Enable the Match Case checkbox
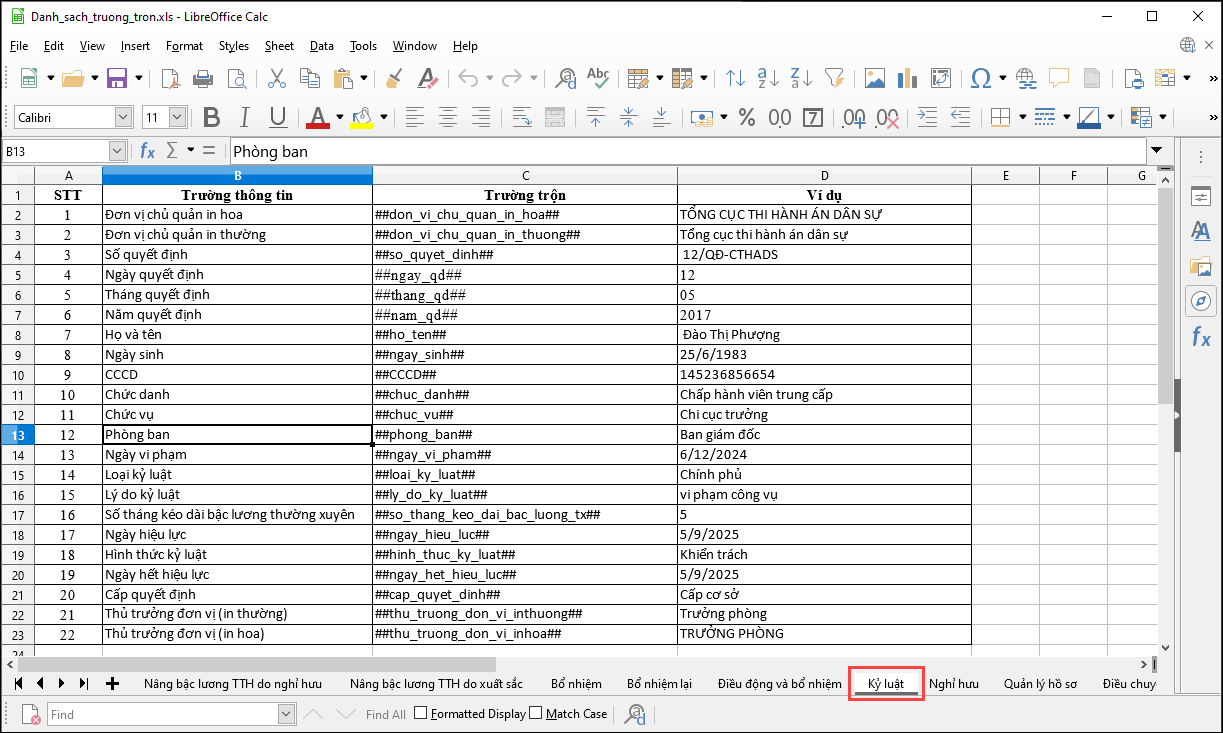The height and width of the screenshot is (733, 1223). click(536, 713)
